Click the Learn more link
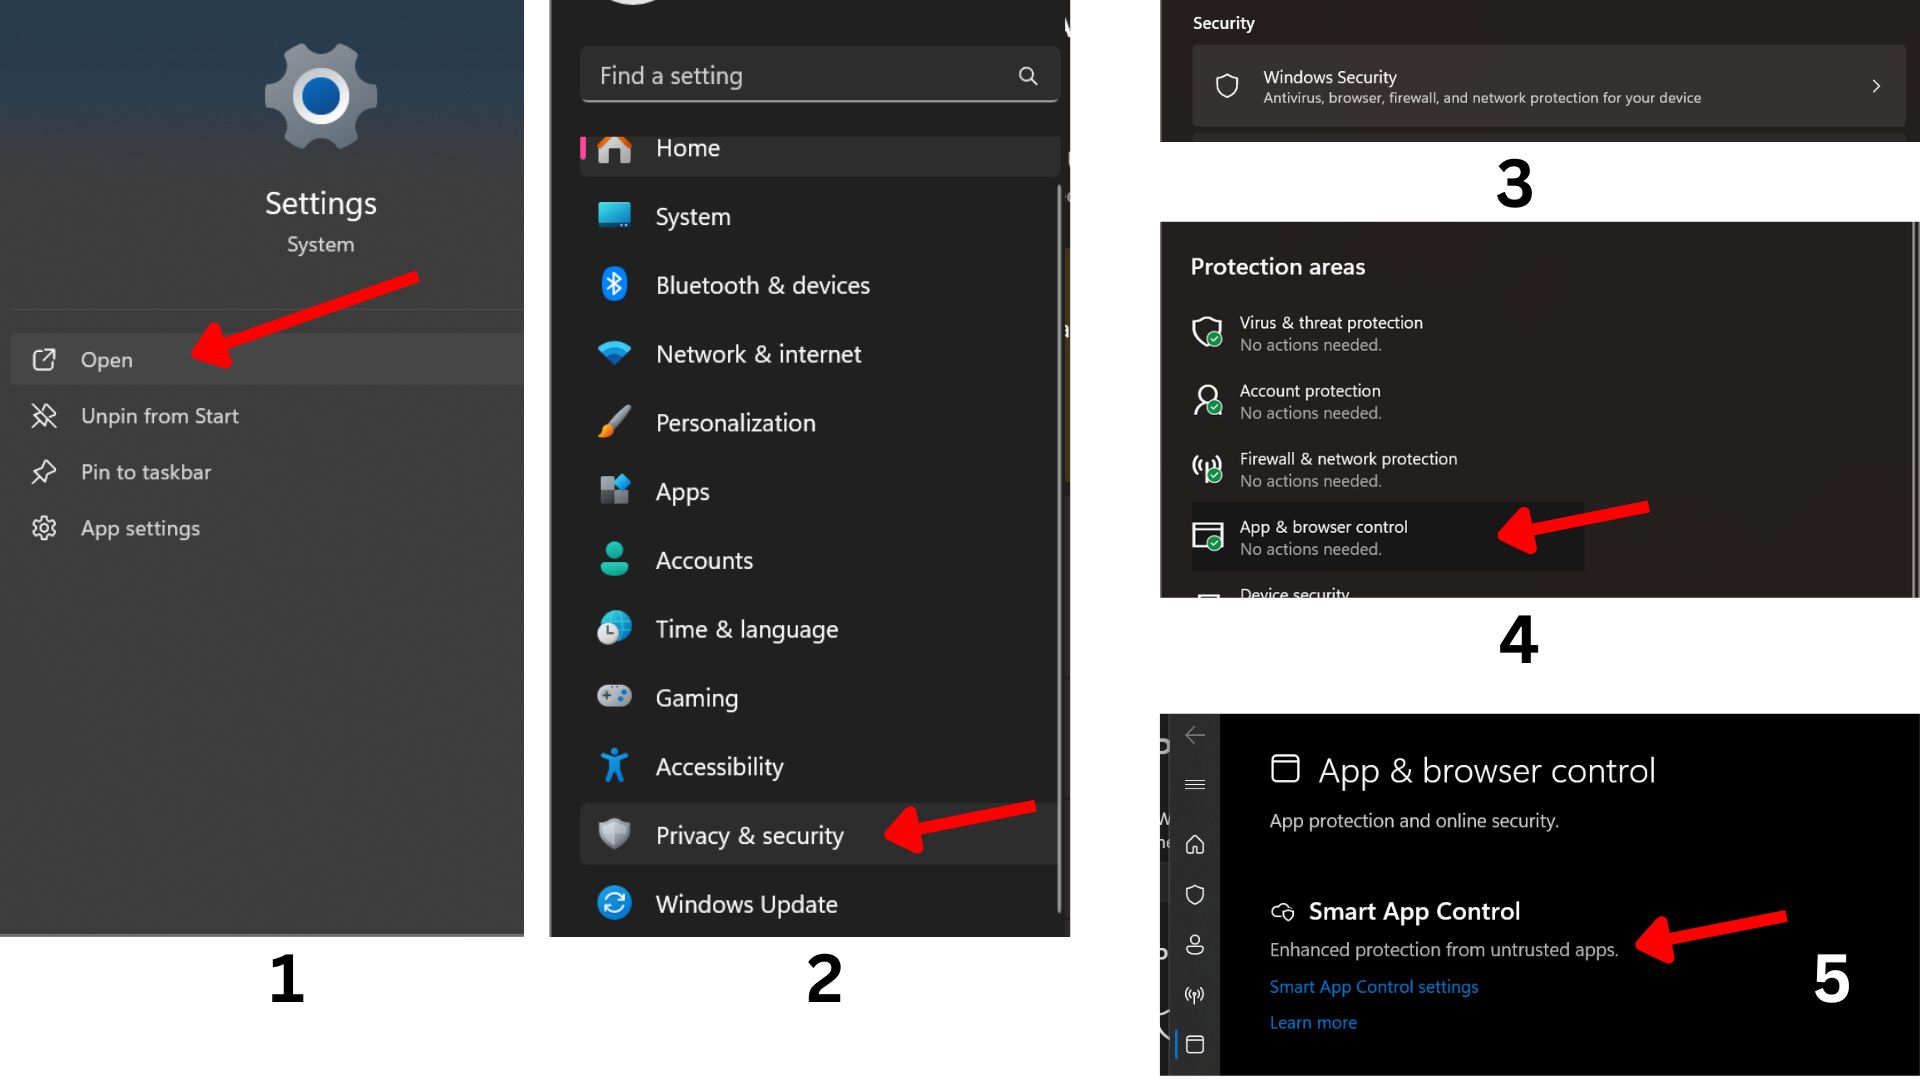This screenshot has width=1920, height=1080. 1313,1023
